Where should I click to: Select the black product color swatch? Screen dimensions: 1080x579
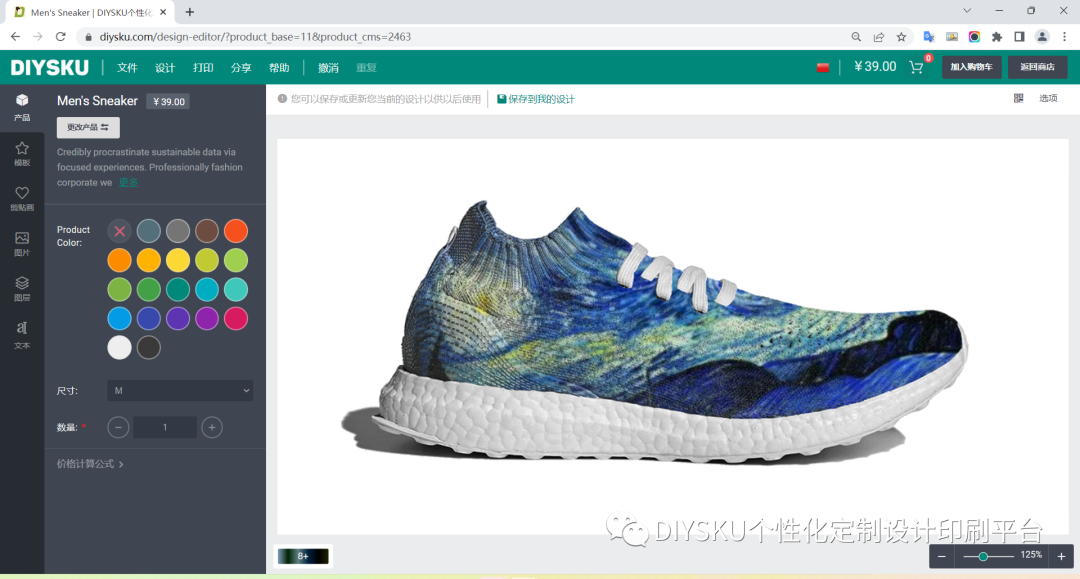148,348
